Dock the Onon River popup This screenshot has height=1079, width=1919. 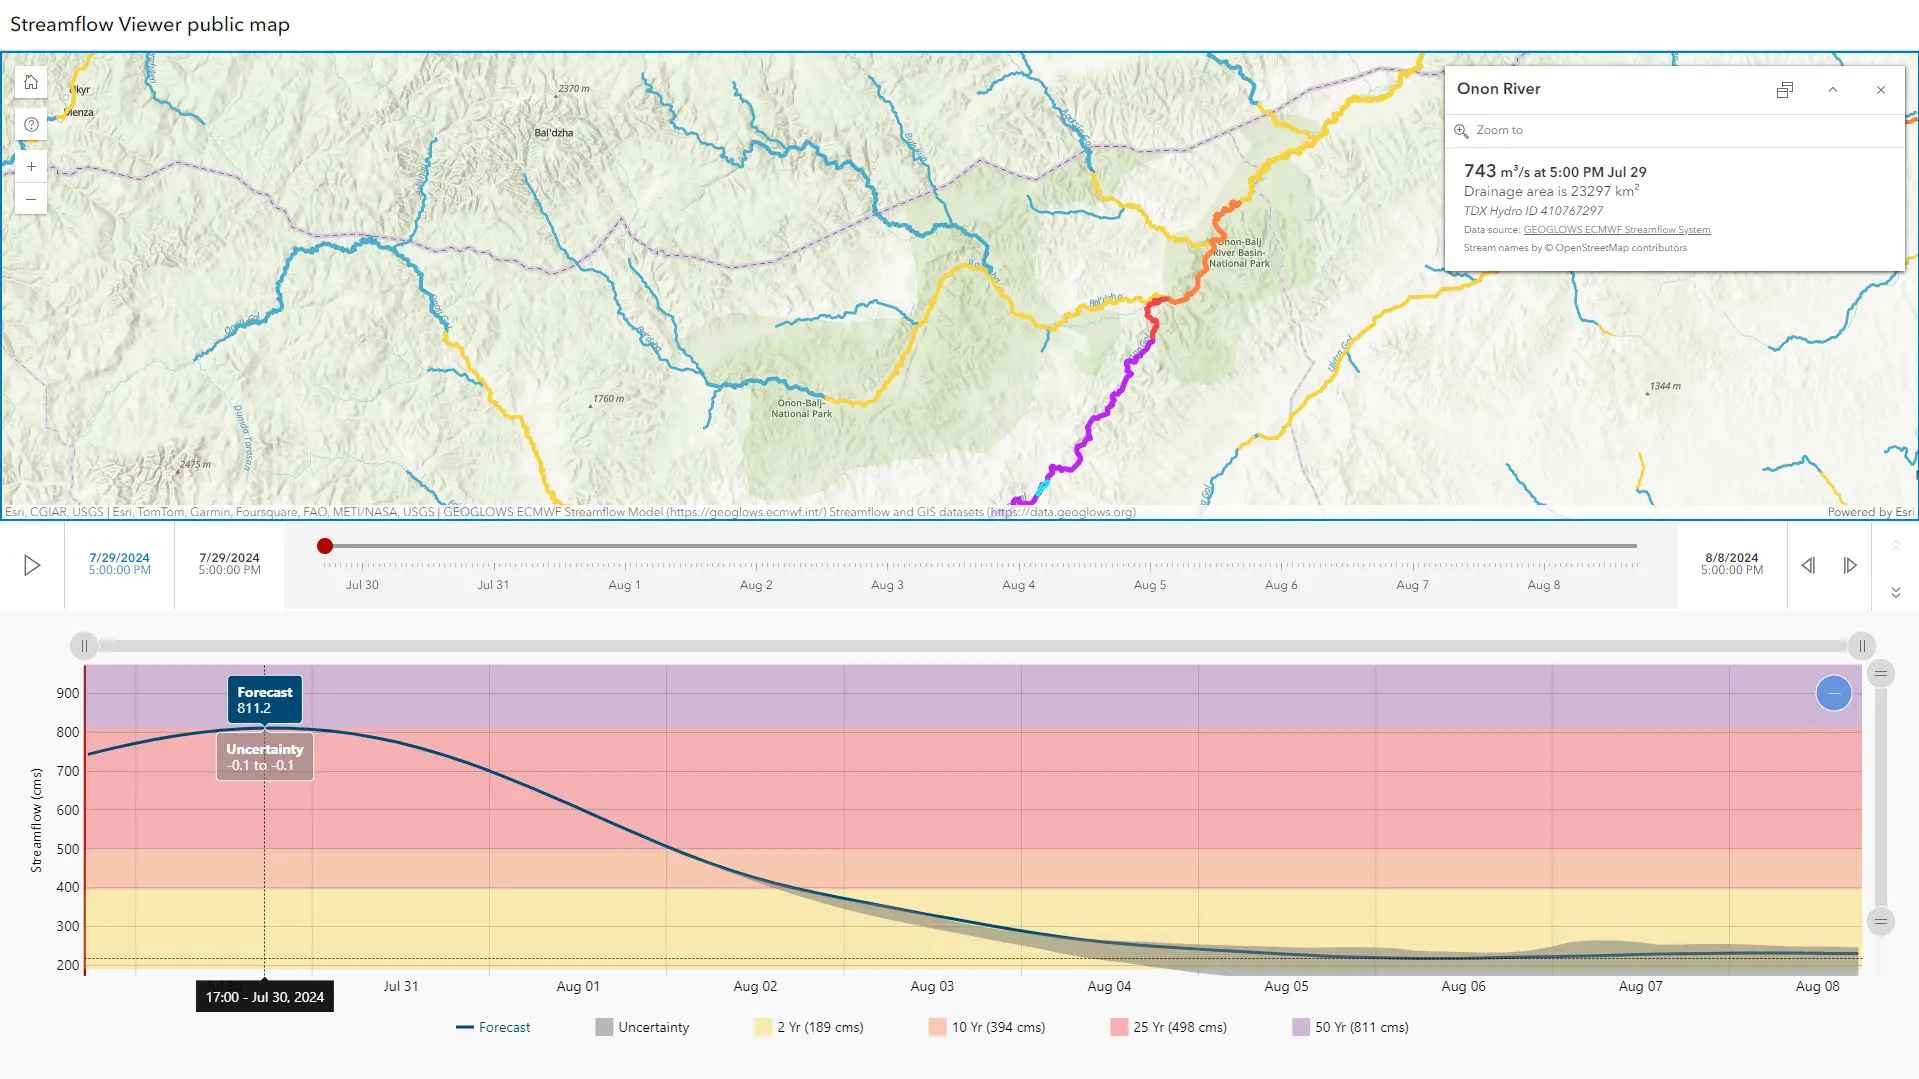[1784, 90]
